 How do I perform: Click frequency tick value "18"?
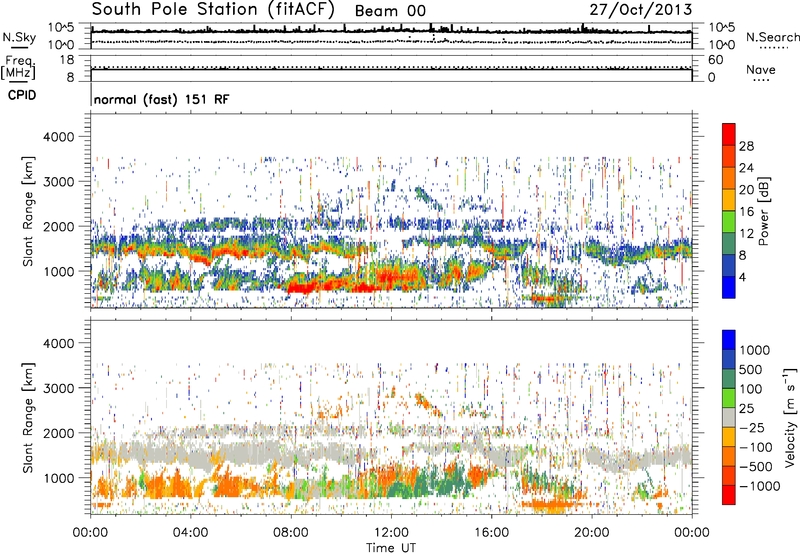[67, 60]
